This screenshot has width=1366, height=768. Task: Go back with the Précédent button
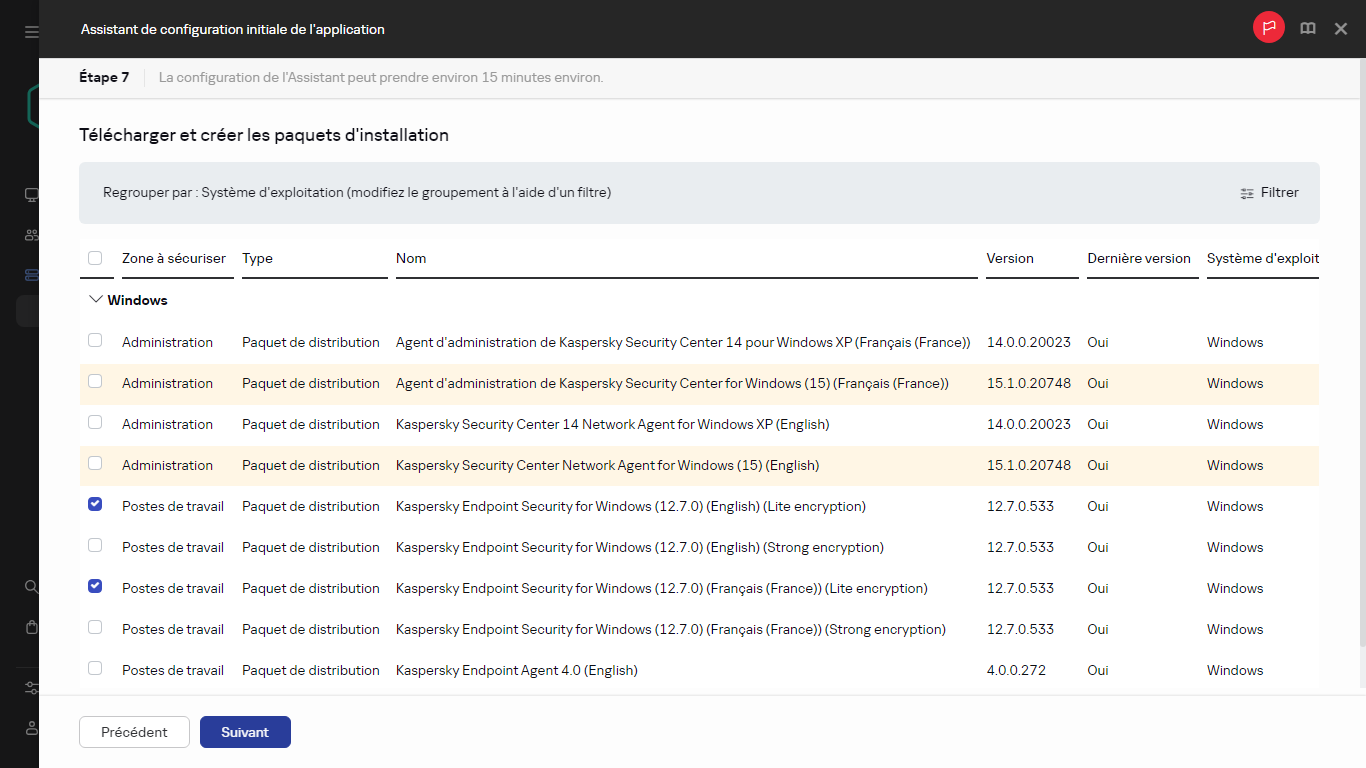point(134,731)
